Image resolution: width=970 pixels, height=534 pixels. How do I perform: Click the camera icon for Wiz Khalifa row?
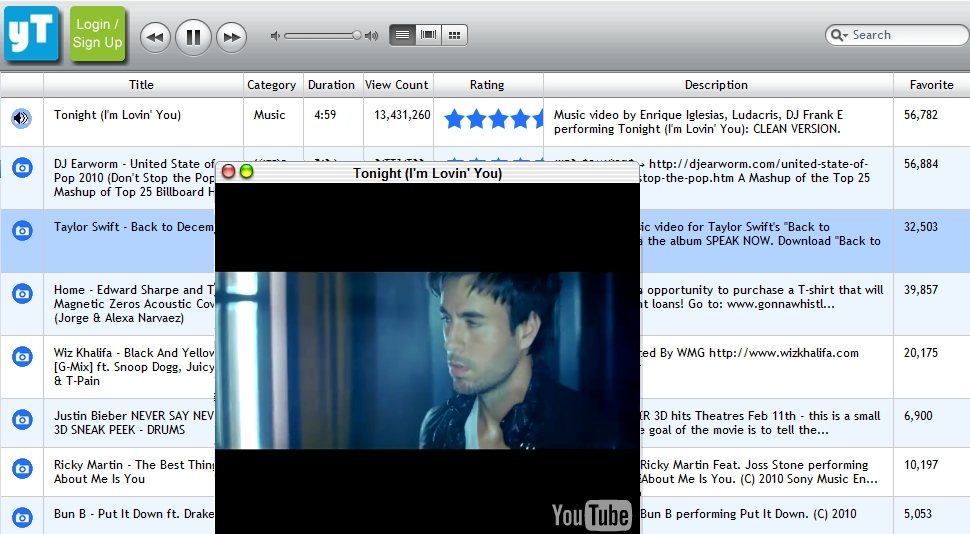click(22, 356)
